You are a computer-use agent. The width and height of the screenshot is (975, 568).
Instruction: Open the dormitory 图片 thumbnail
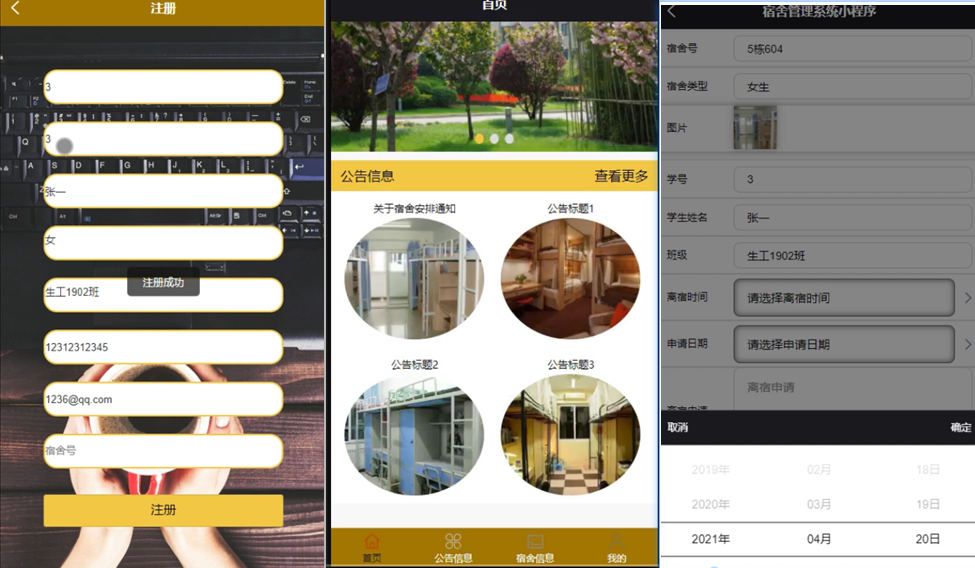(755, 128)
